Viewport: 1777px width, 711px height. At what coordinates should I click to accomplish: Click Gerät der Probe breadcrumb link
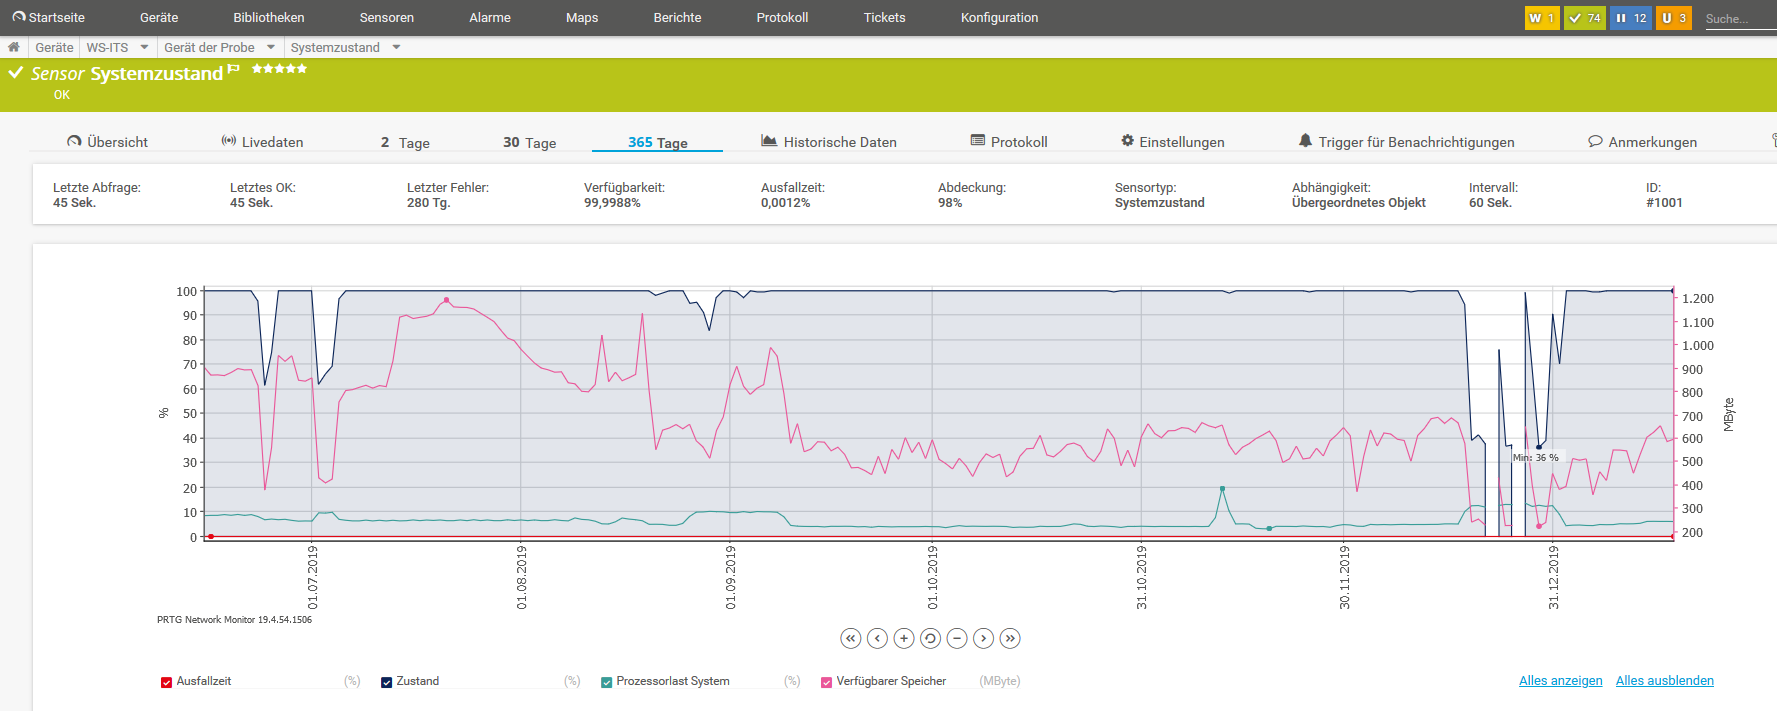point(209,47)
